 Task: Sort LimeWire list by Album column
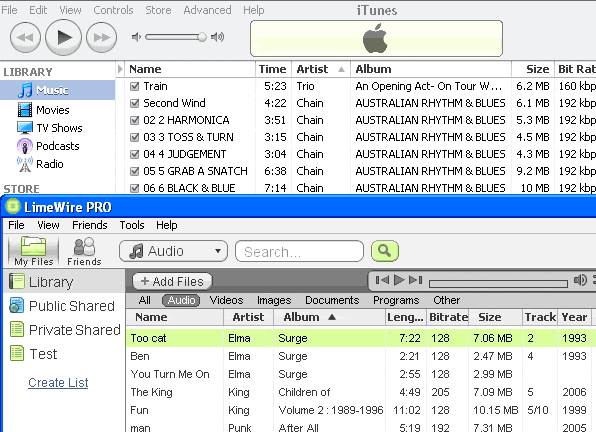pos(330,317)
